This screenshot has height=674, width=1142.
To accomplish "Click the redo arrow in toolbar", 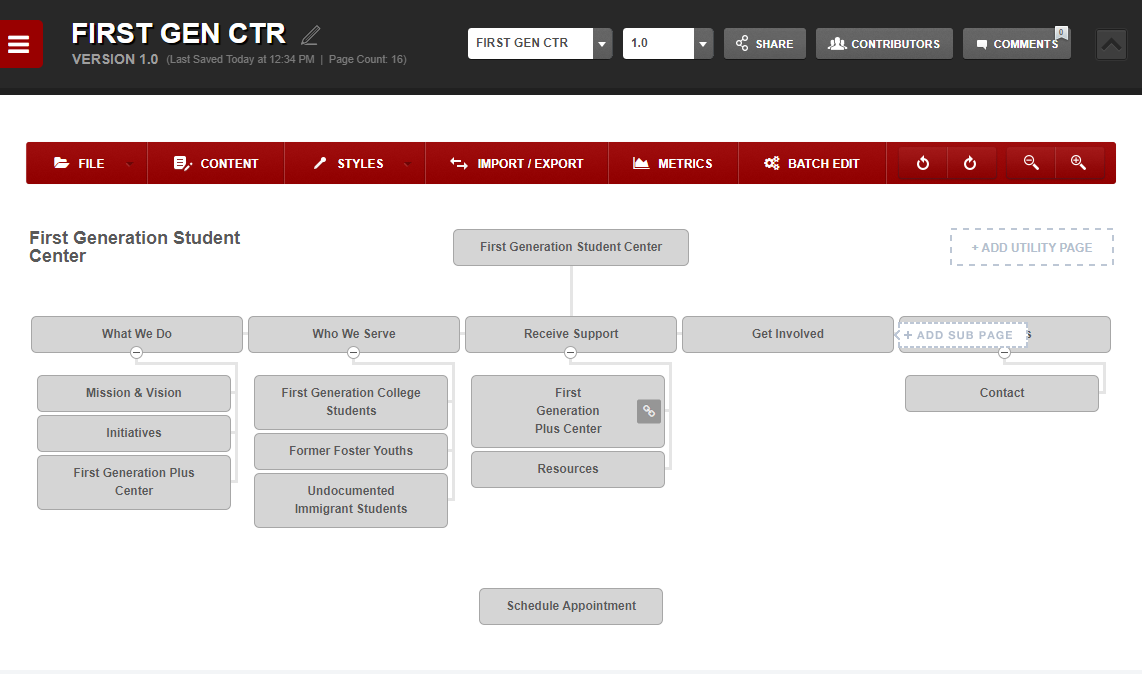I will [x=970, y=163].
